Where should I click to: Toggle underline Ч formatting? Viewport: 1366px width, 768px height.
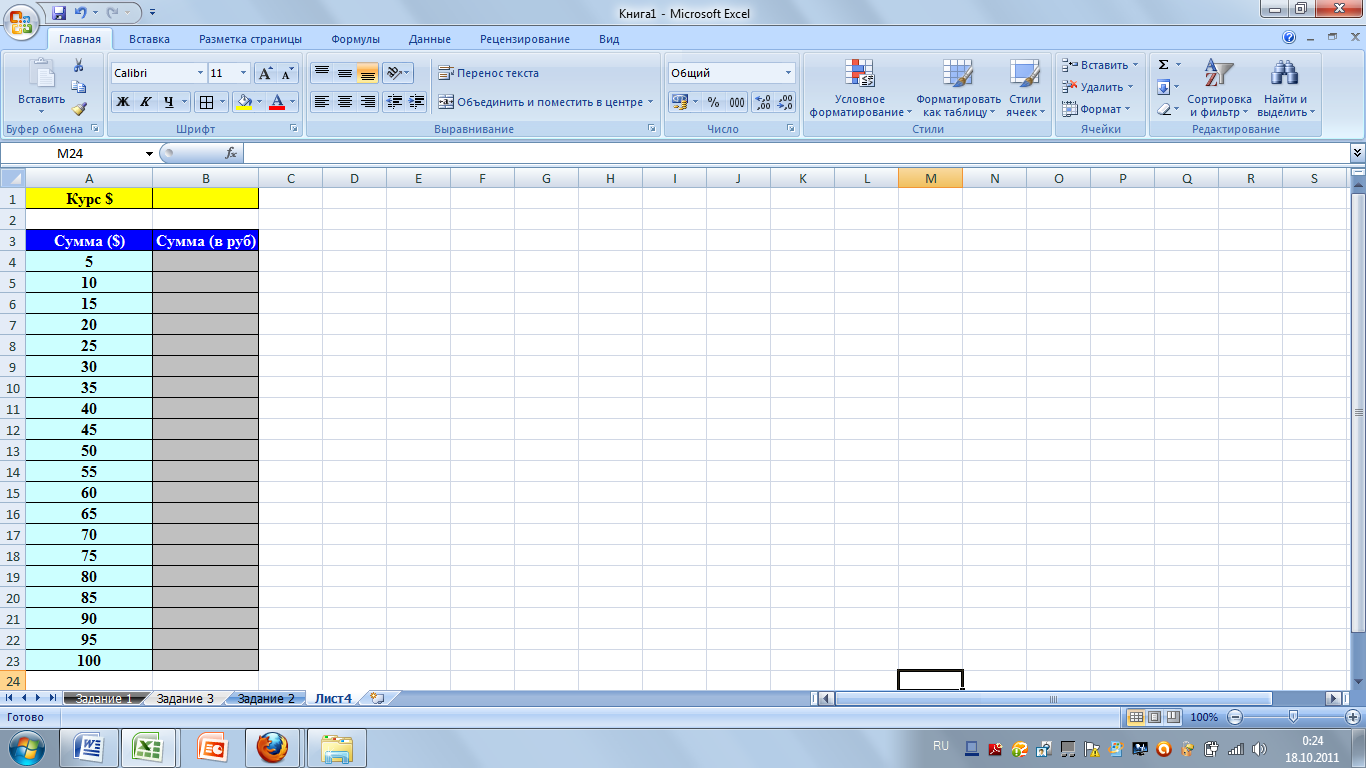[x=169, y=102]
